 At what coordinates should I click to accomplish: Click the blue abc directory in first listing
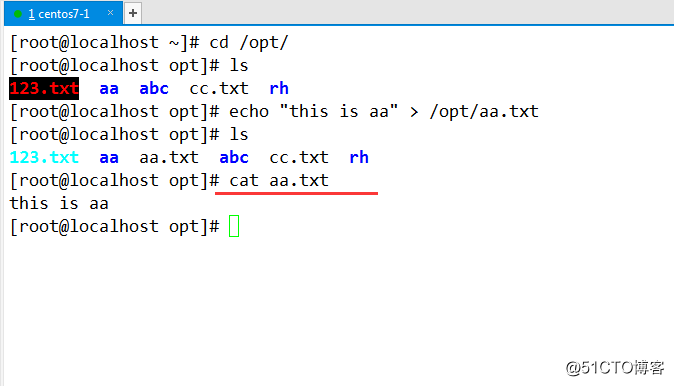pos(154,89)
